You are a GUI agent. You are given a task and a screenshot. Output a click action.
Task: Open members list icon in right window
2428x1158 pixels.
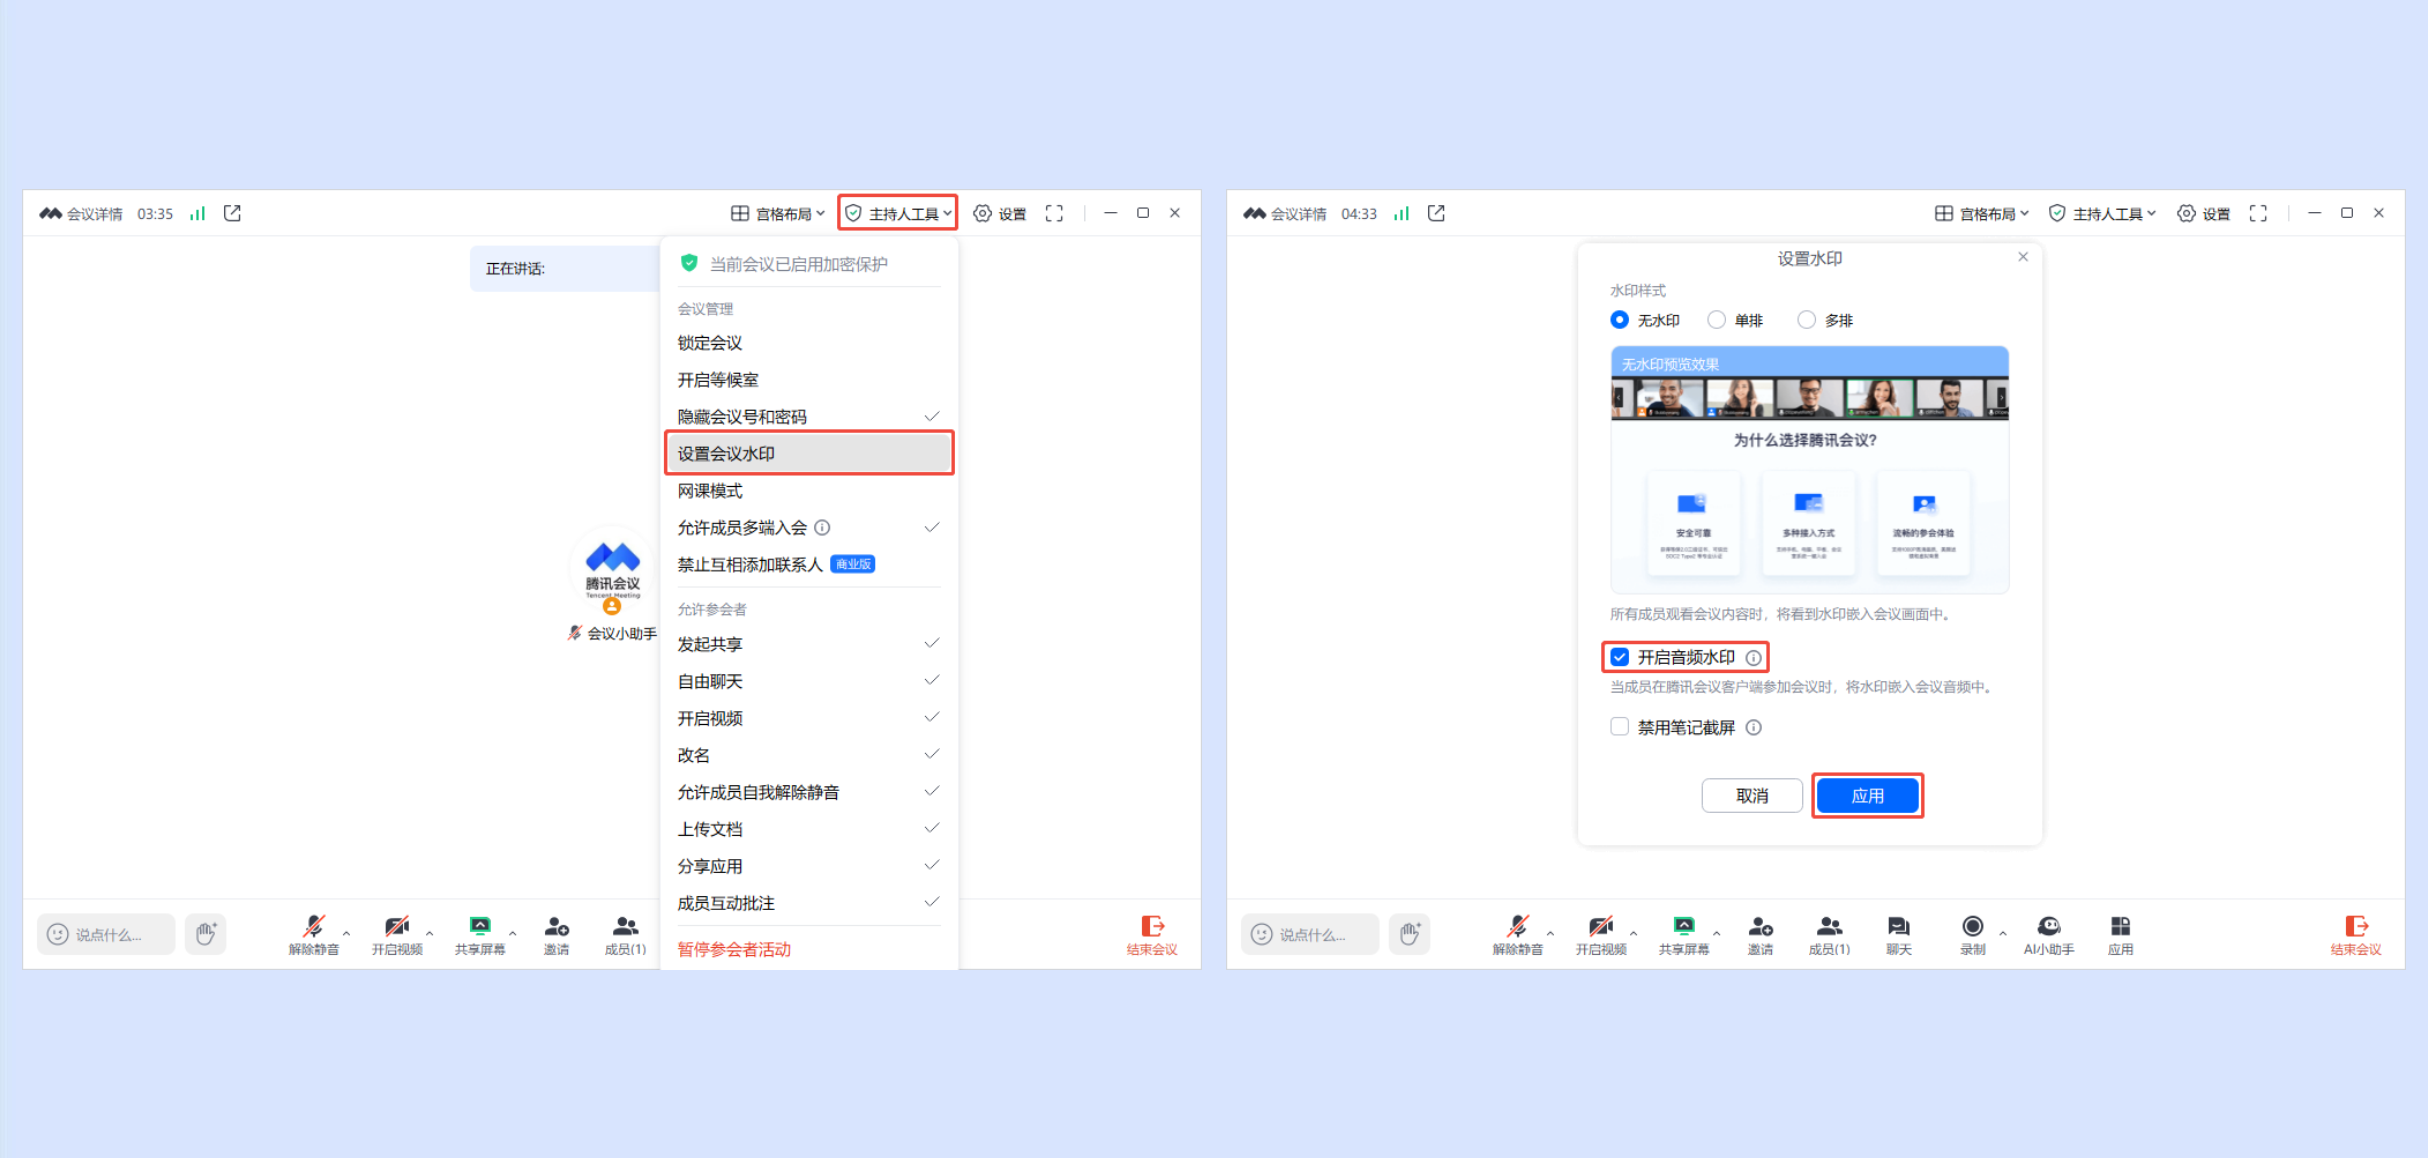coord(1829,927)
